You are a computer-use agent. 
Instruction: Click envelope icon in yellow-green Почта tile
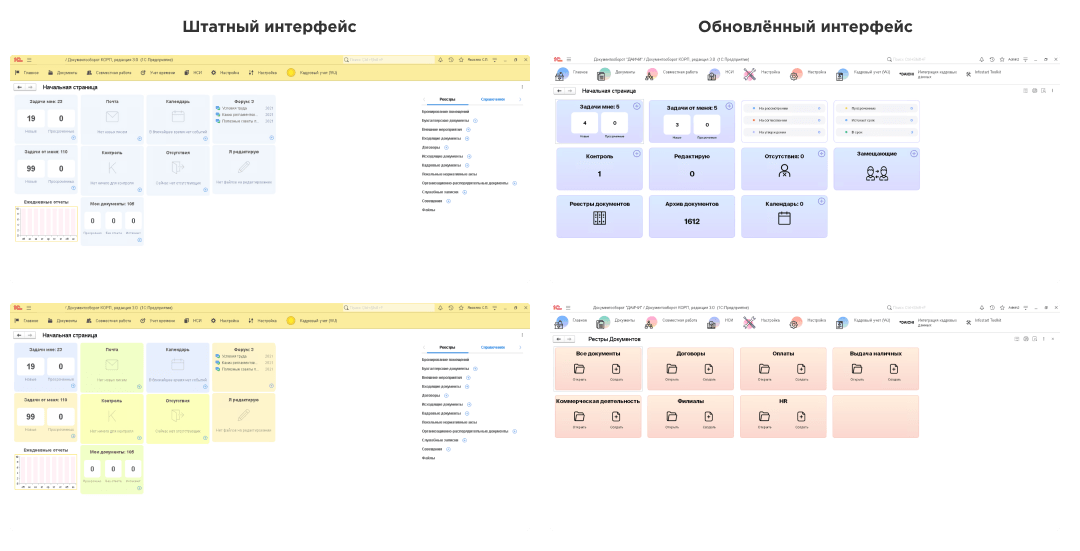(112, 365)
